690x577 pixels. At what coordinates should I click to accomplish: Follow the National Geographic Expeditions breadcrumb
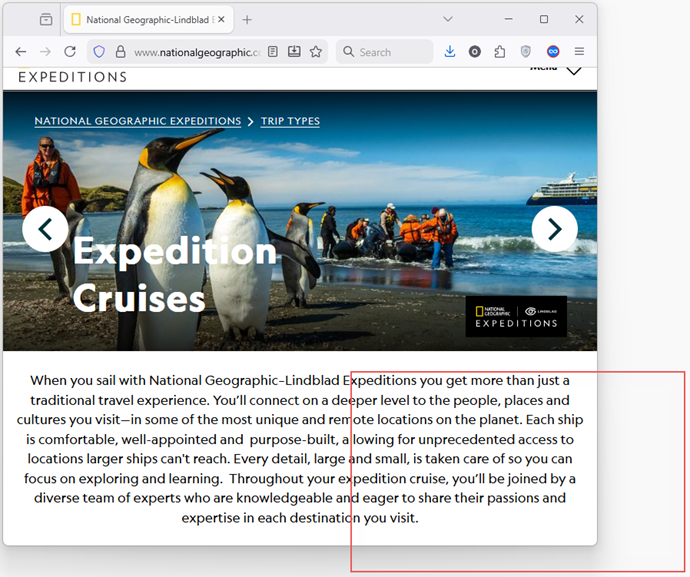tap(137, 122)
